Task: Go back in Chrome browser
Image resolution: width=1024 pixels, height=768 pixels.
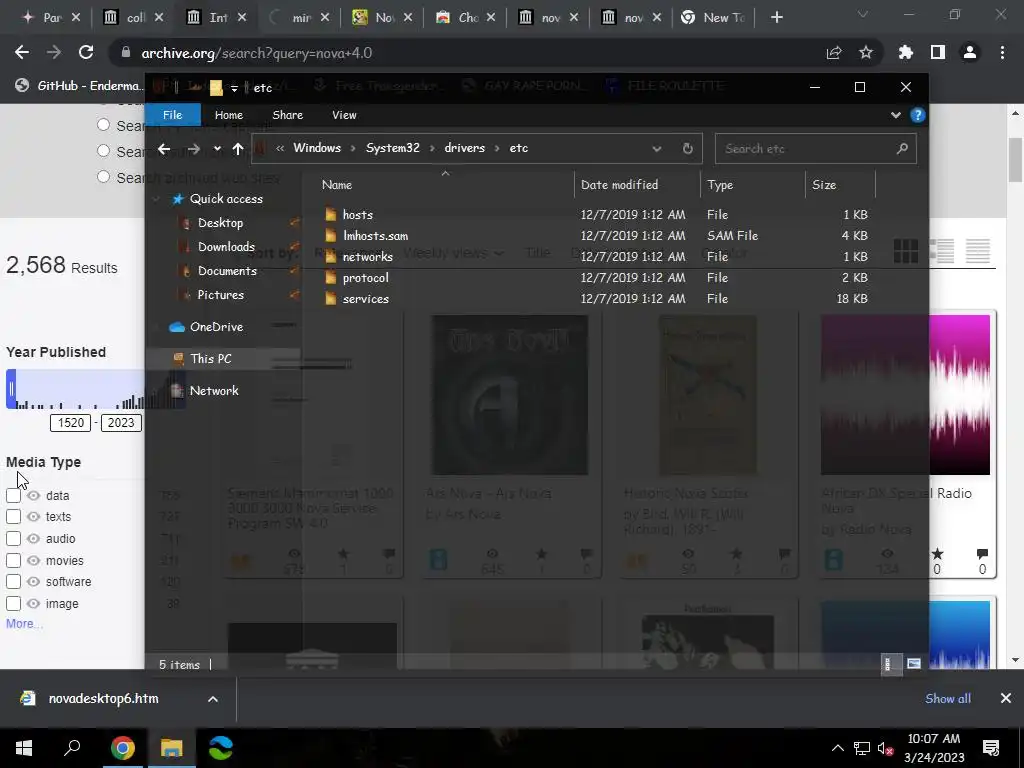Action: [22, 53]
